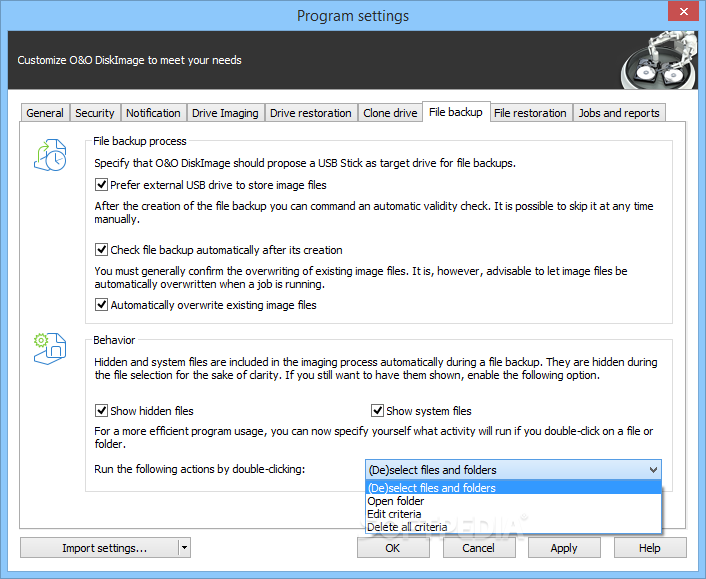706x579 pixels.
Task: Select Open folder from dropdown list
Action: click(513, 501)
